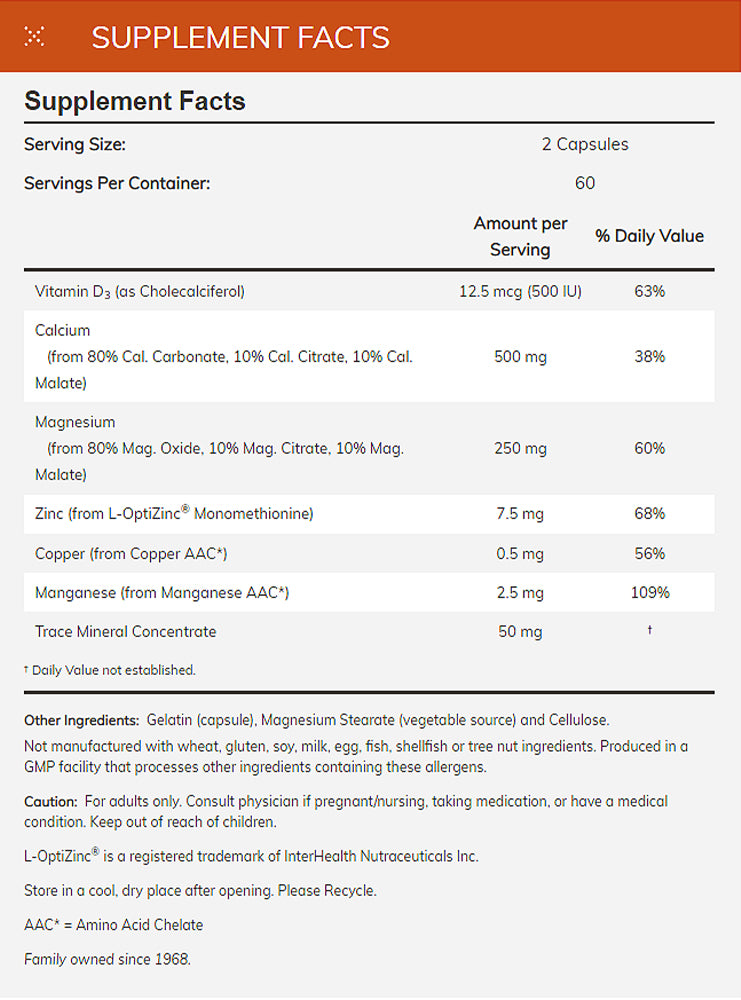
Task: Select the Zinc L-OptiZinc Monomethionine row
Action: tap(174, 514)
